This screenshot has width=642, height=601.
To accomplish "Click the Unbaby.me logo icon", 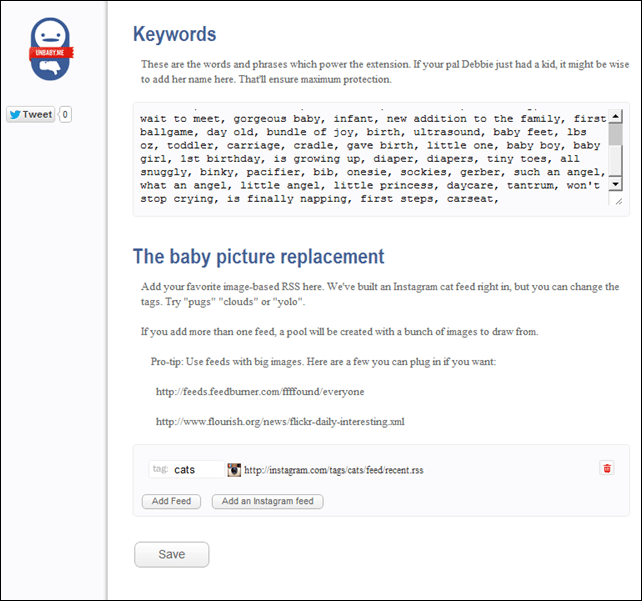I will click(x=51, y=49).
